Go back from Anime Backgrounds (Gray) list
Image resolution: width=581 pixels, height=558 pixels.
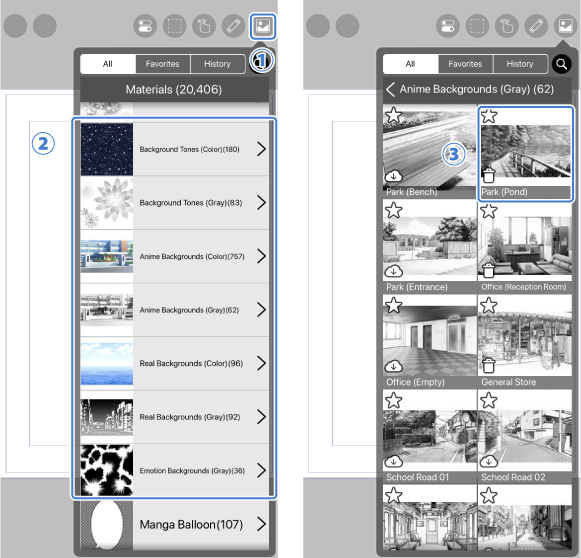[x=390, y=89]
